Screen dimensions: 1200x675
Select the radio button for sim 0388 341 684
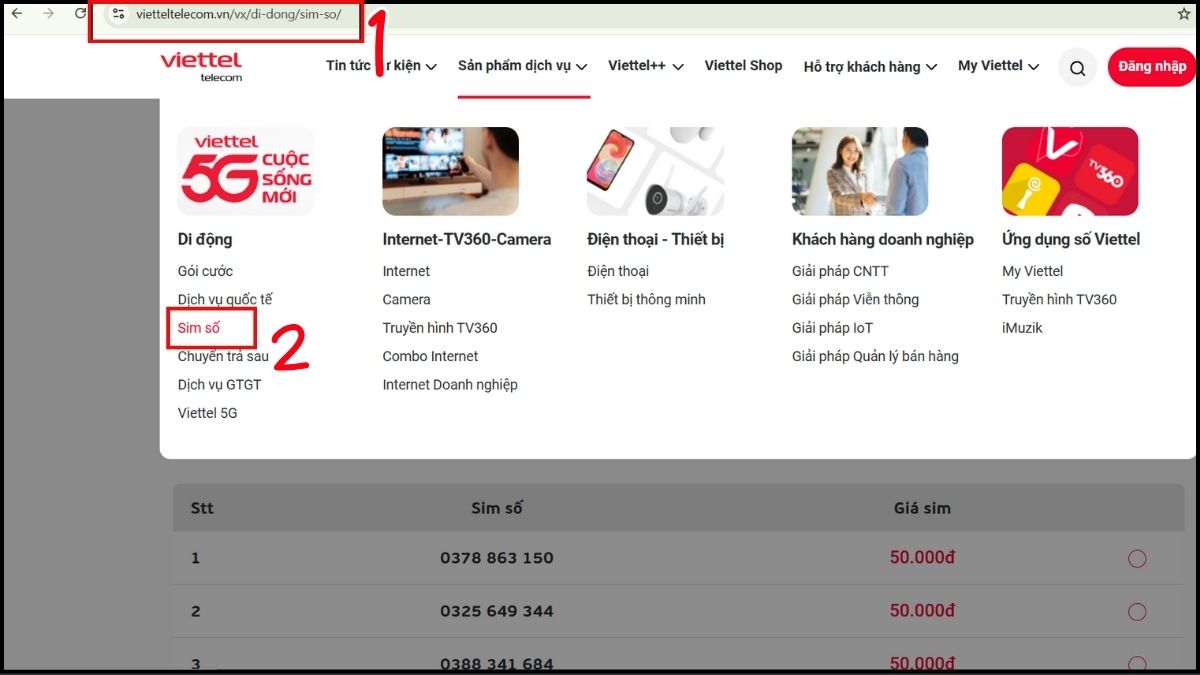click(x=1137, y=661)
